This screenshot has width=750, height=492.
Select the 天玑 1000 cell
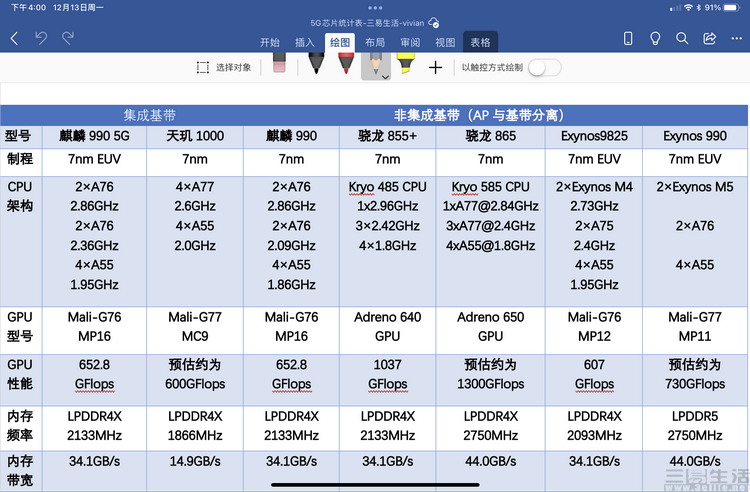pos(195,136)
